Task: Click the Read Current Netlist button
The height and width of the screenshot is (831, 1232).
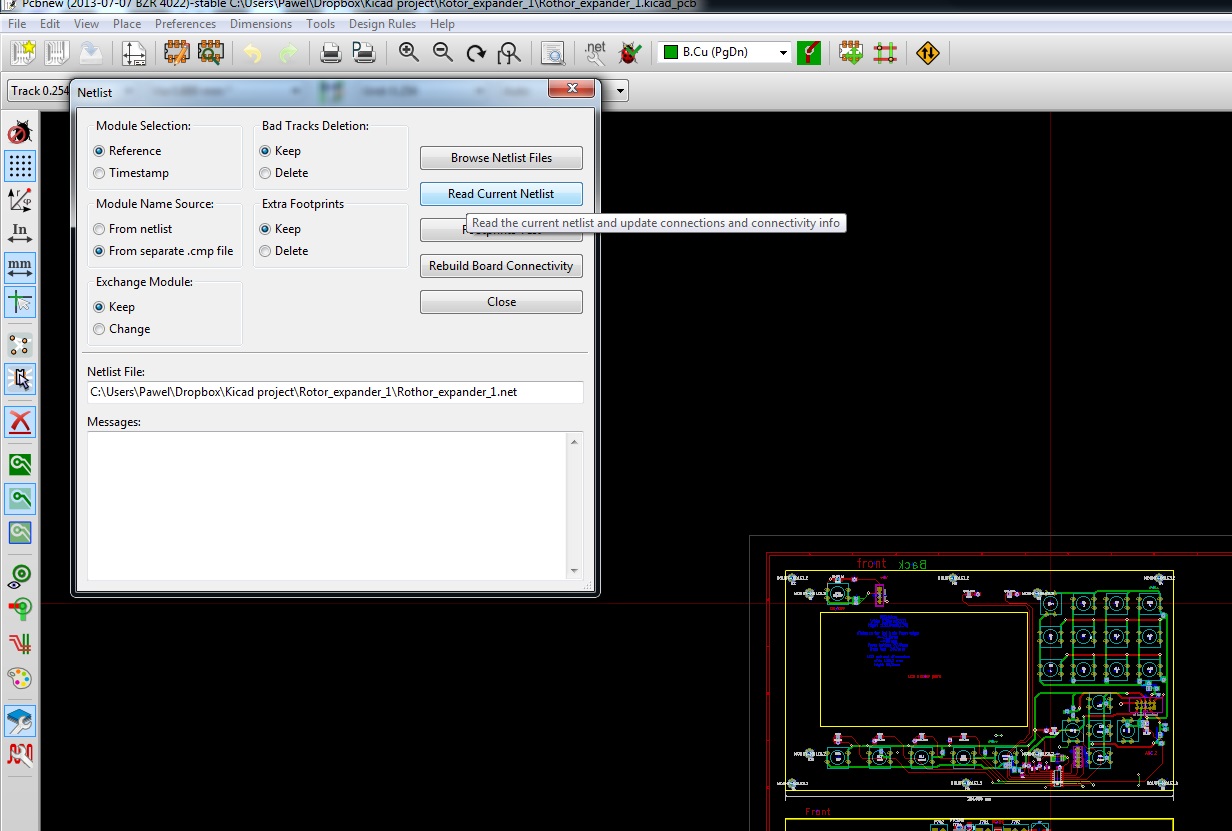Action: [501, 194]
